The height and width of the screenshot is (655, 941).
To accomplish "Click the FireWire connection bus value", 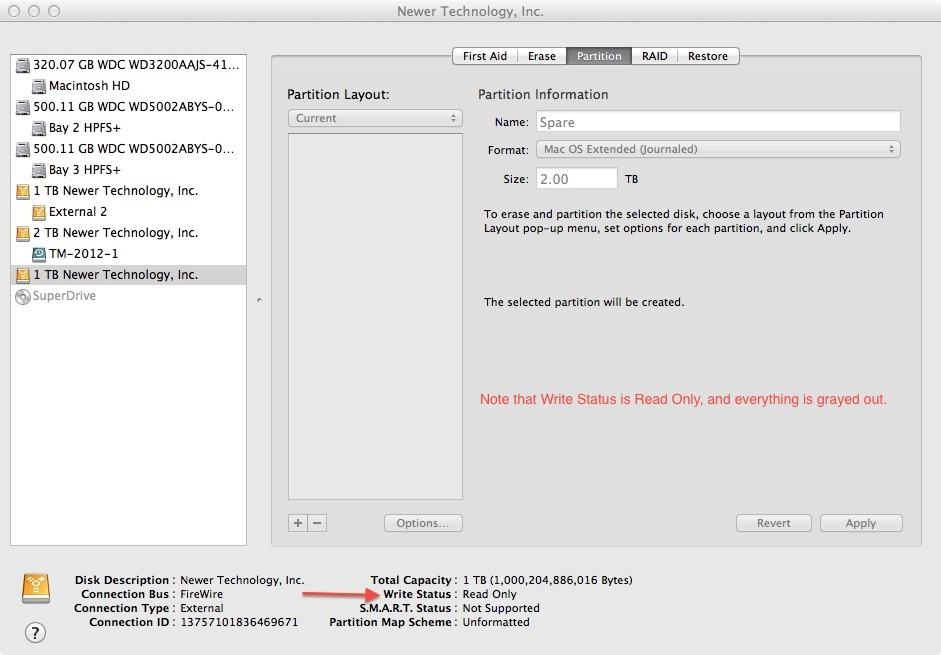I will tap(202, 594).
